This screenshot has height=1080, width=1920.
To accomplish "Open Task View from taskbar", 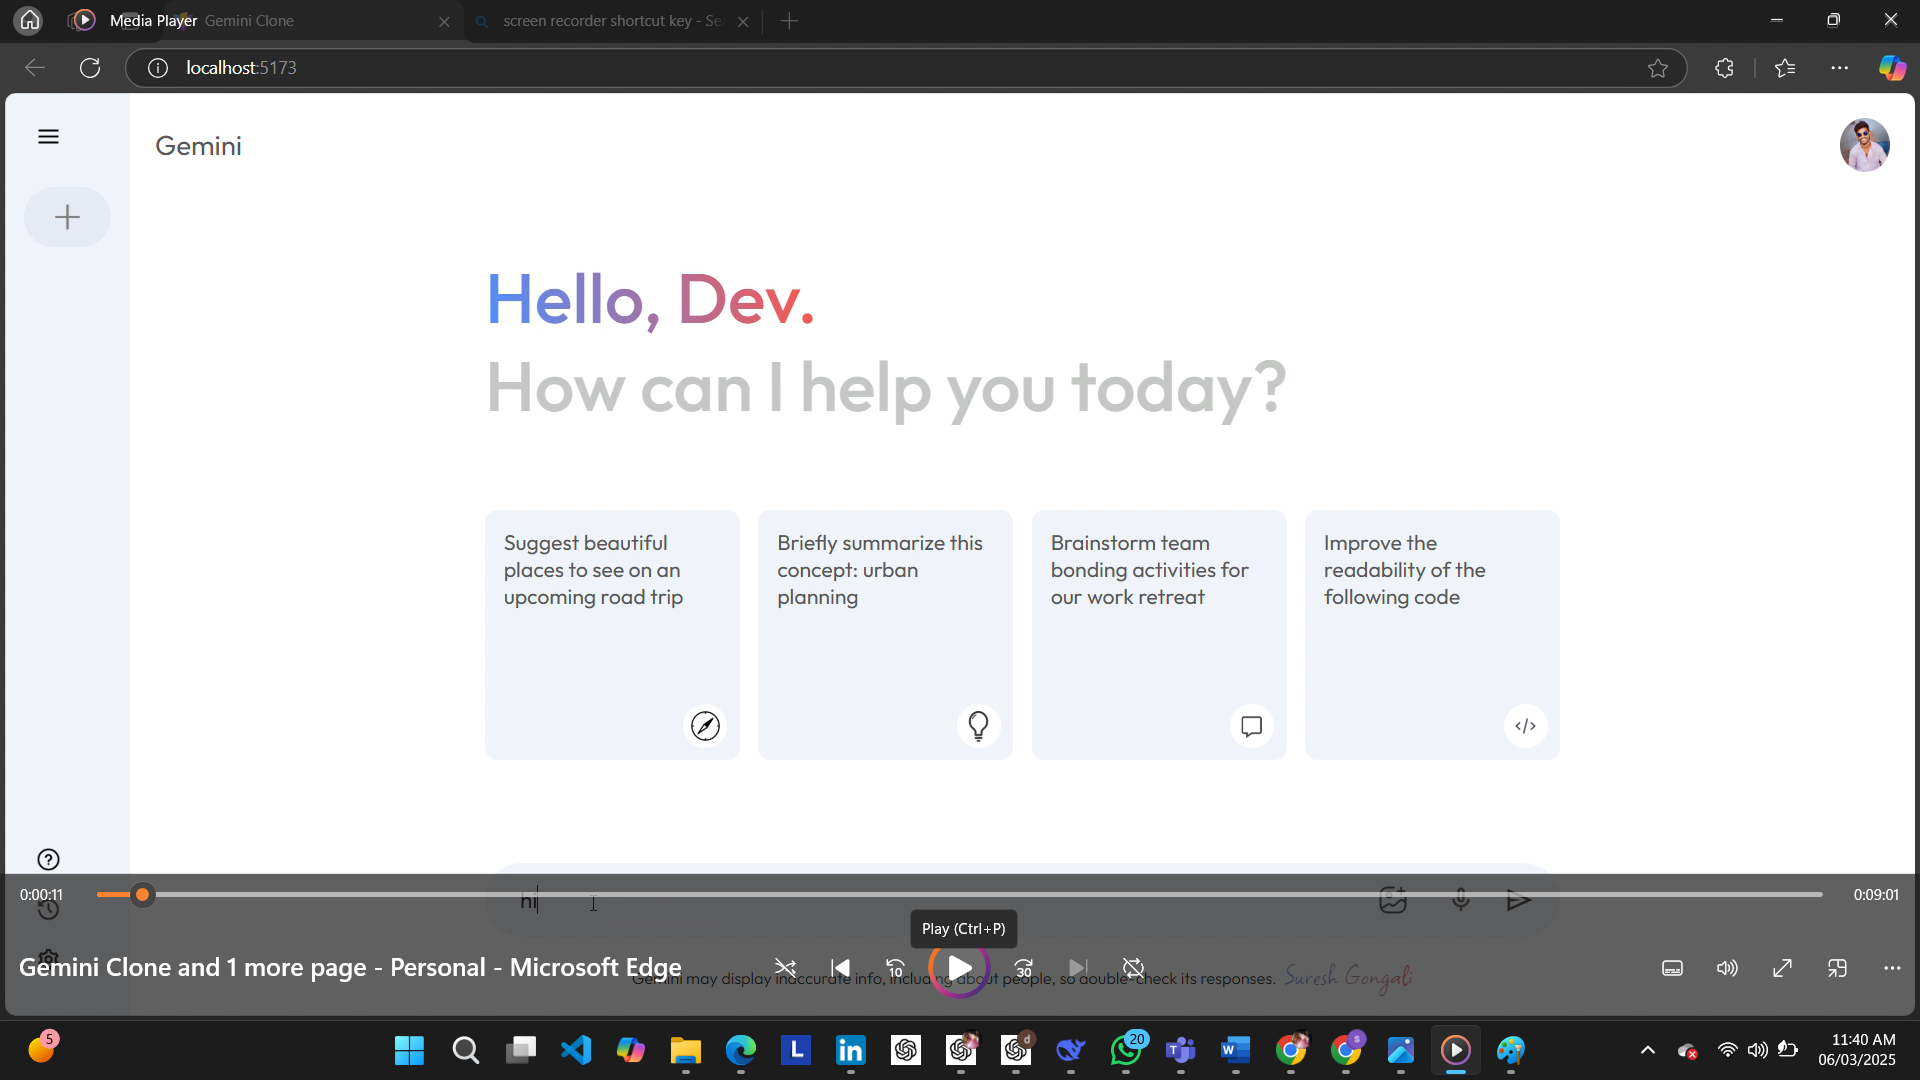I will [520, 1050].
